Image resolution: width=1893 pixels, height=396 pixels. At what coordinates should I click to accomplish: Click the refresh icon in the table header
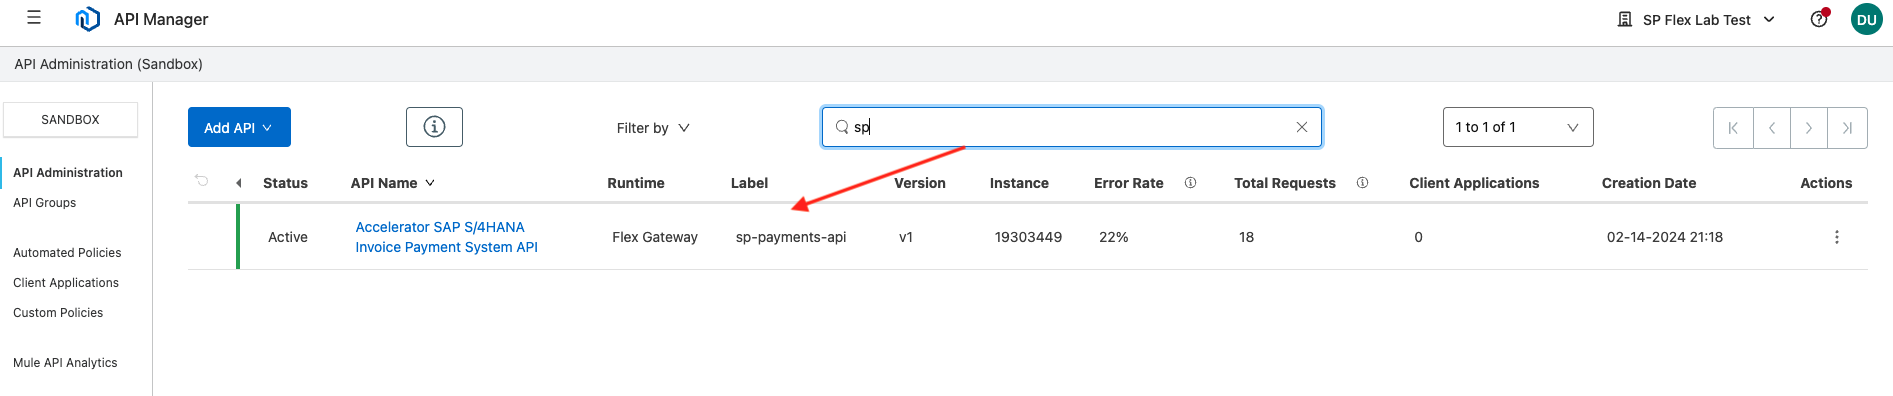pyautogui.click(x=202, y=181)
